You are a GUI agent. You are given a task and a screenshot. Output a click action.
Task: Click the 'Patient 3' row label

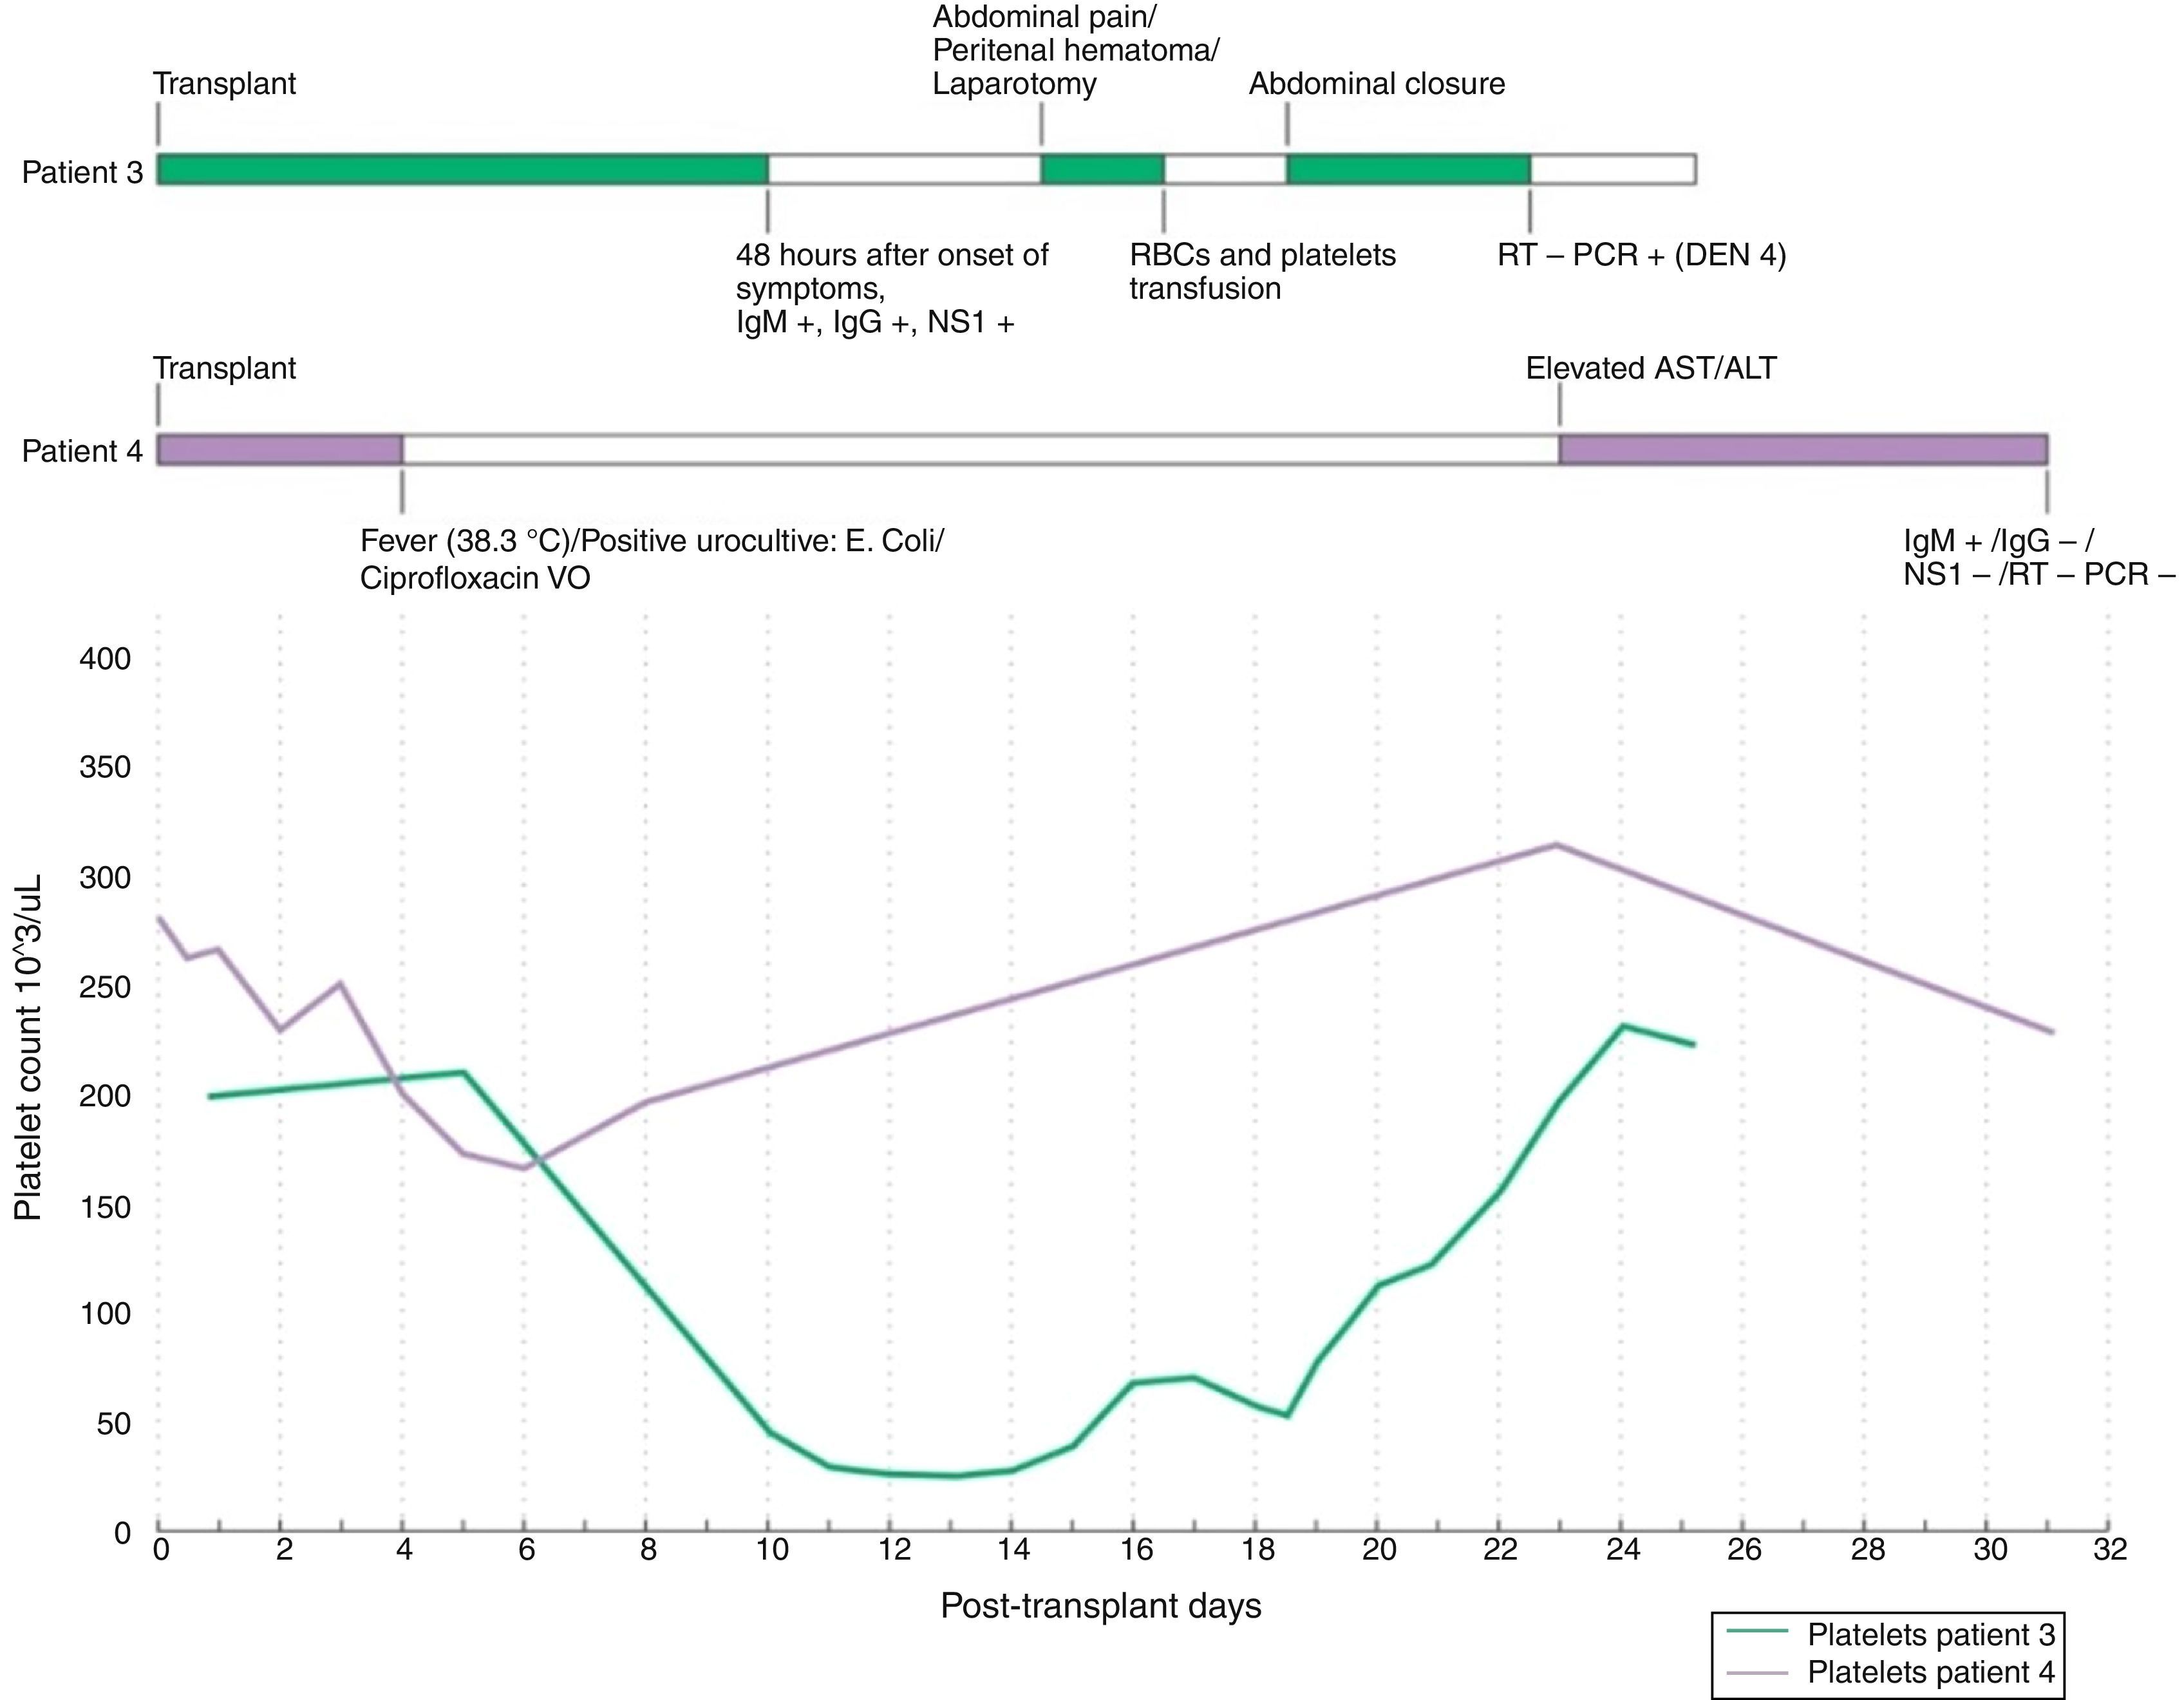click(83, 173)
